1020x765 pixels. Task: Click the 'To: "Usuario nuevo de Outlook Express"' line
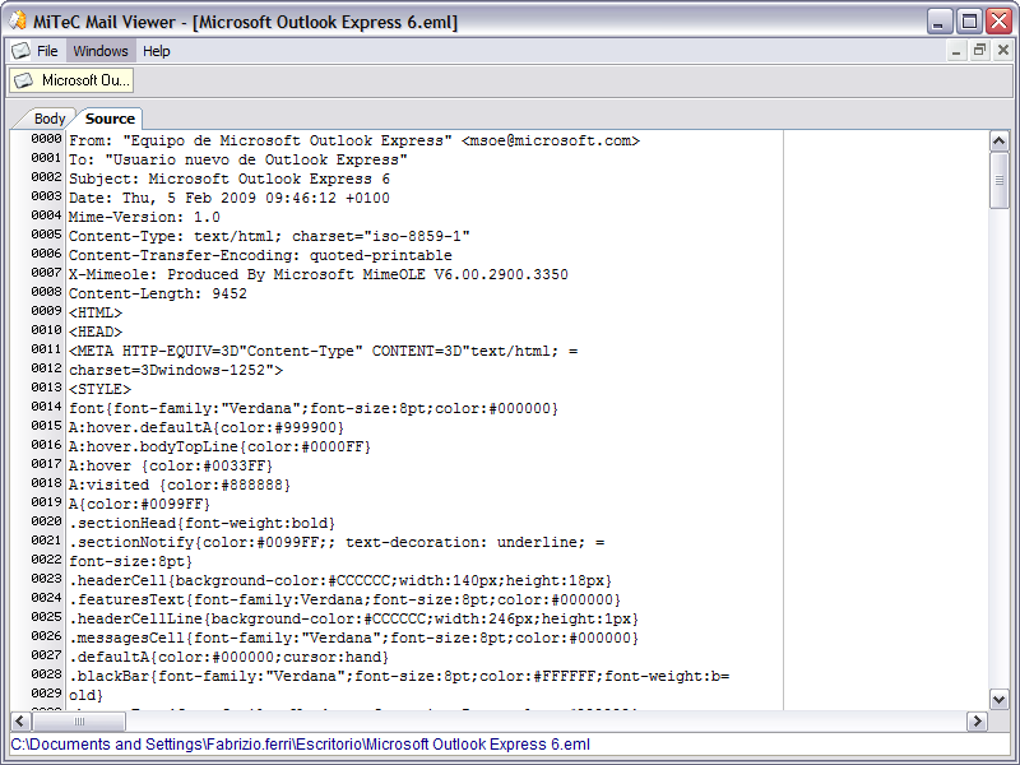[238, 160]
